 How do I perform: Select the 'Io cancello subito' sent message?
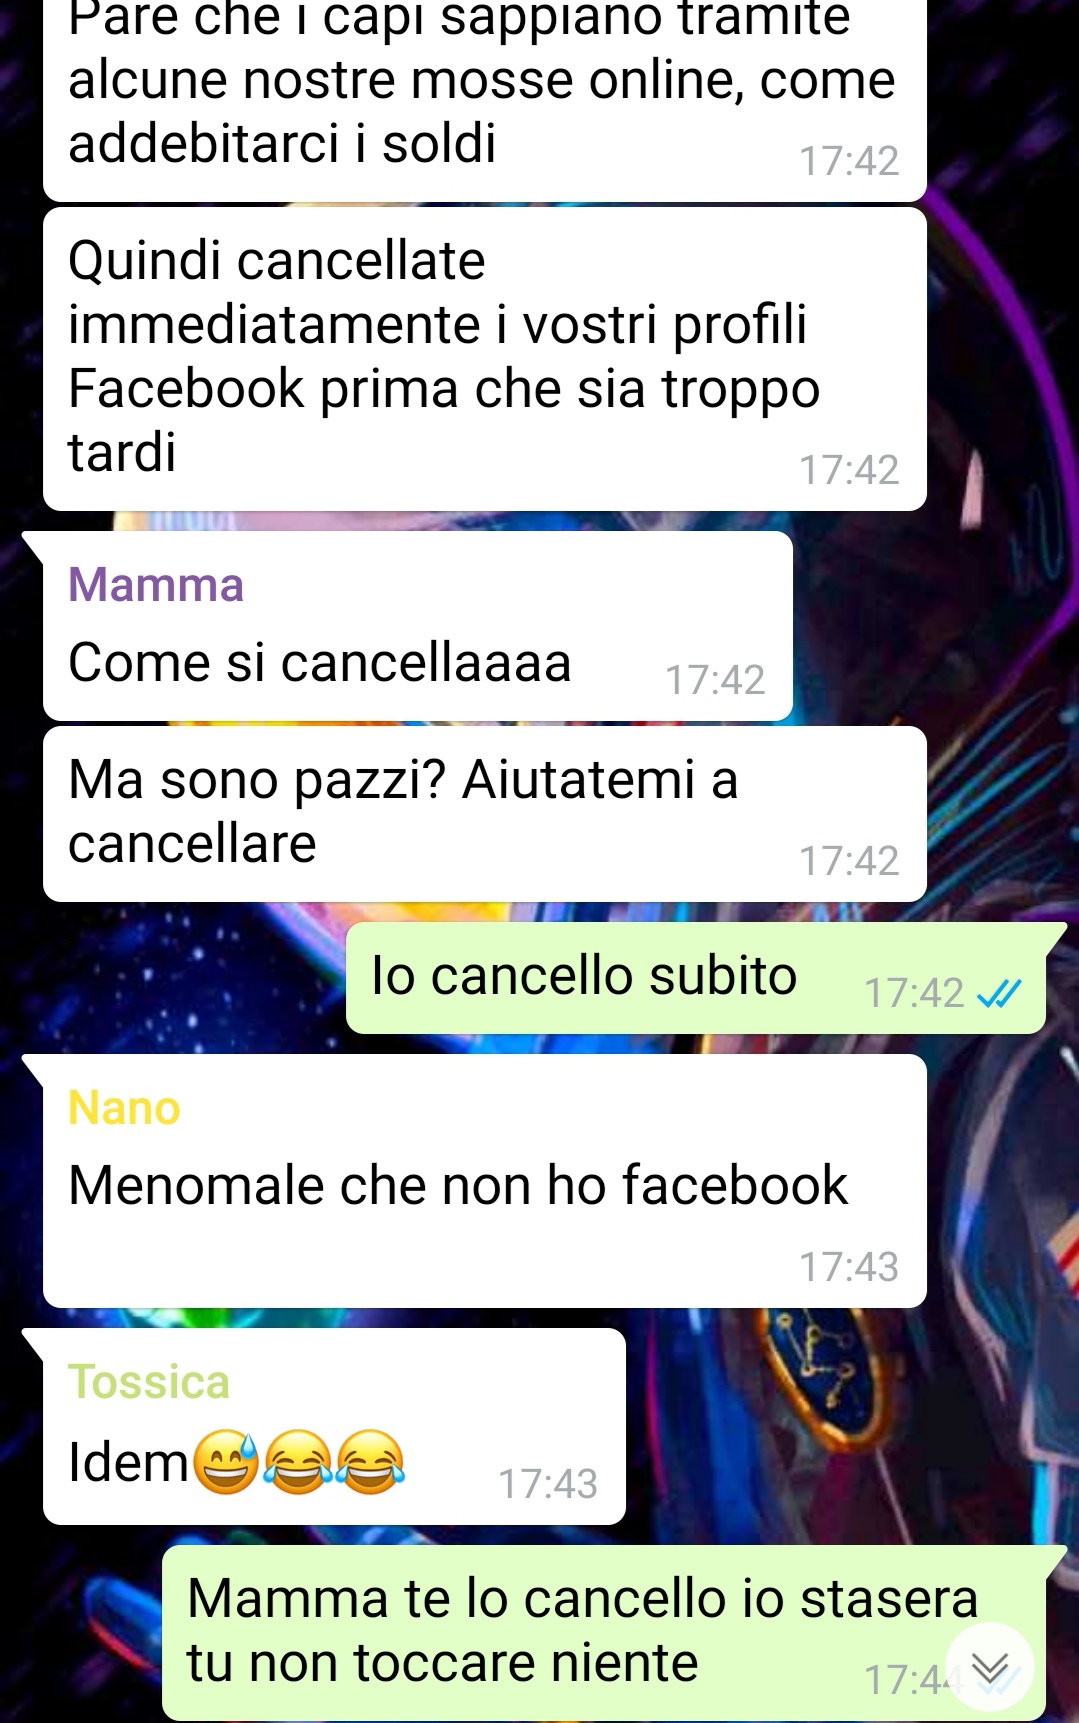(x=696, y=978)
